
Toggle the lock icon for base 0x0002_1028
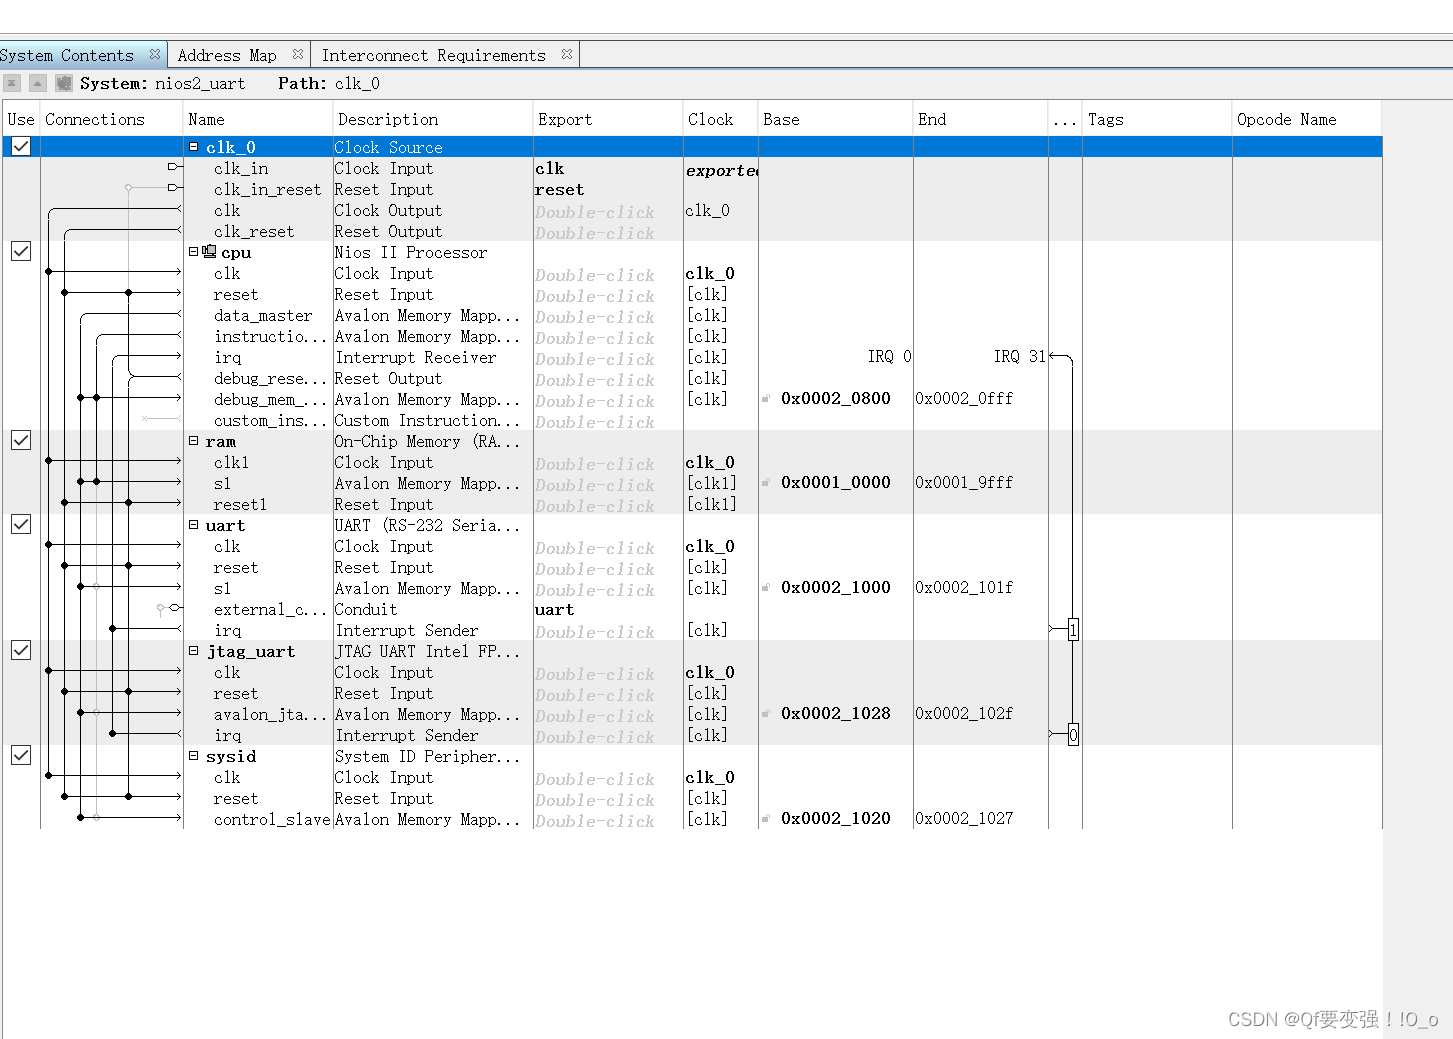766,714
